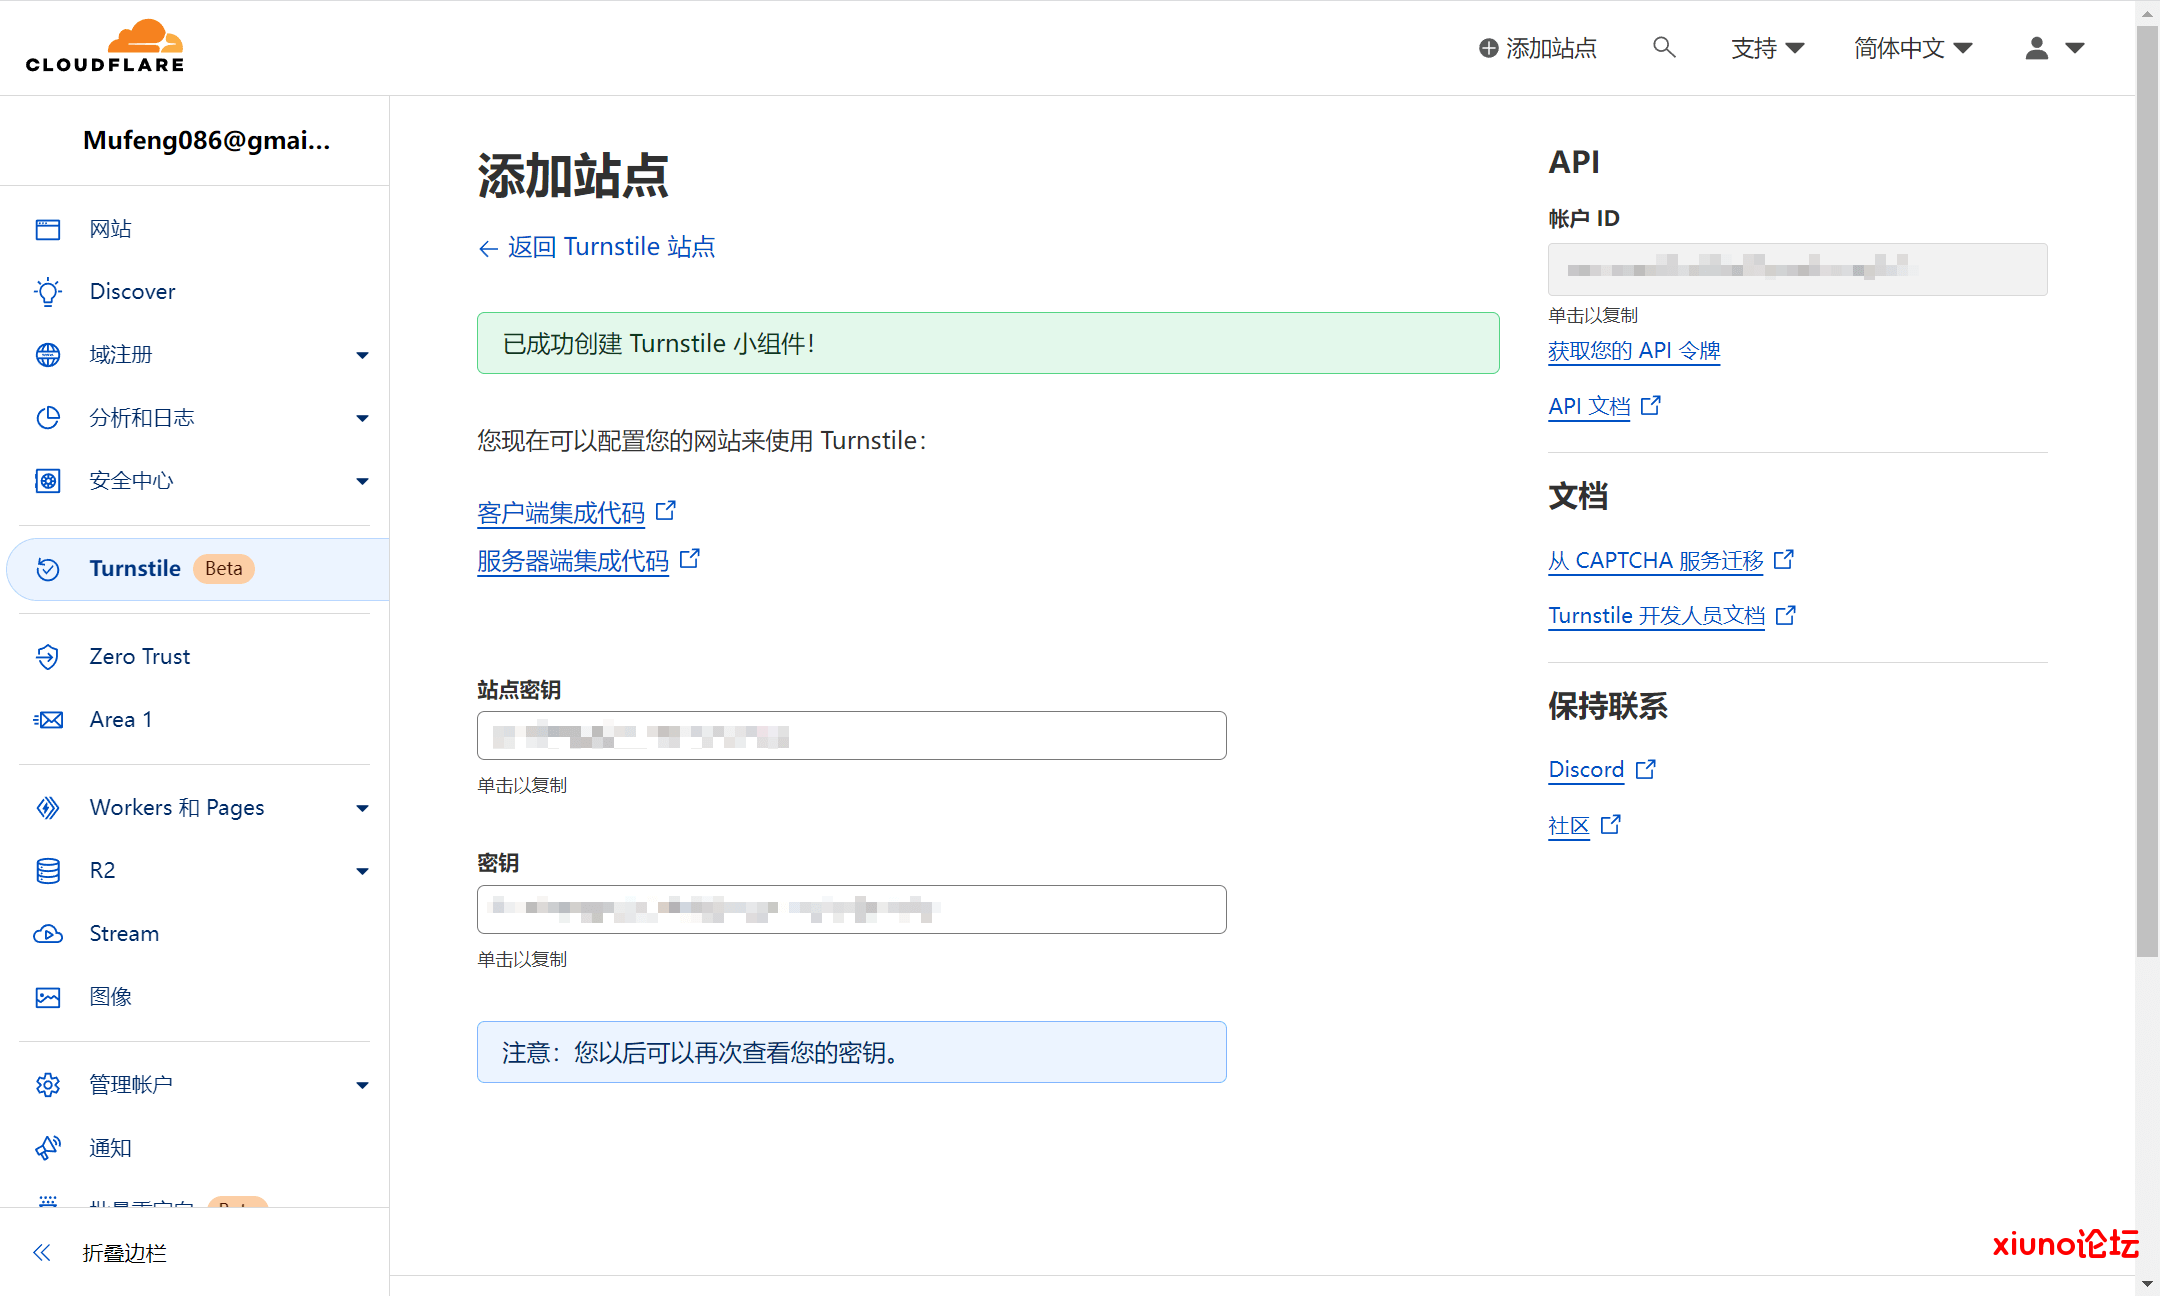This screenshot has width=2160, height=1296.
Task: Select the Stream icon in sidebar
Action: [47, 933]
